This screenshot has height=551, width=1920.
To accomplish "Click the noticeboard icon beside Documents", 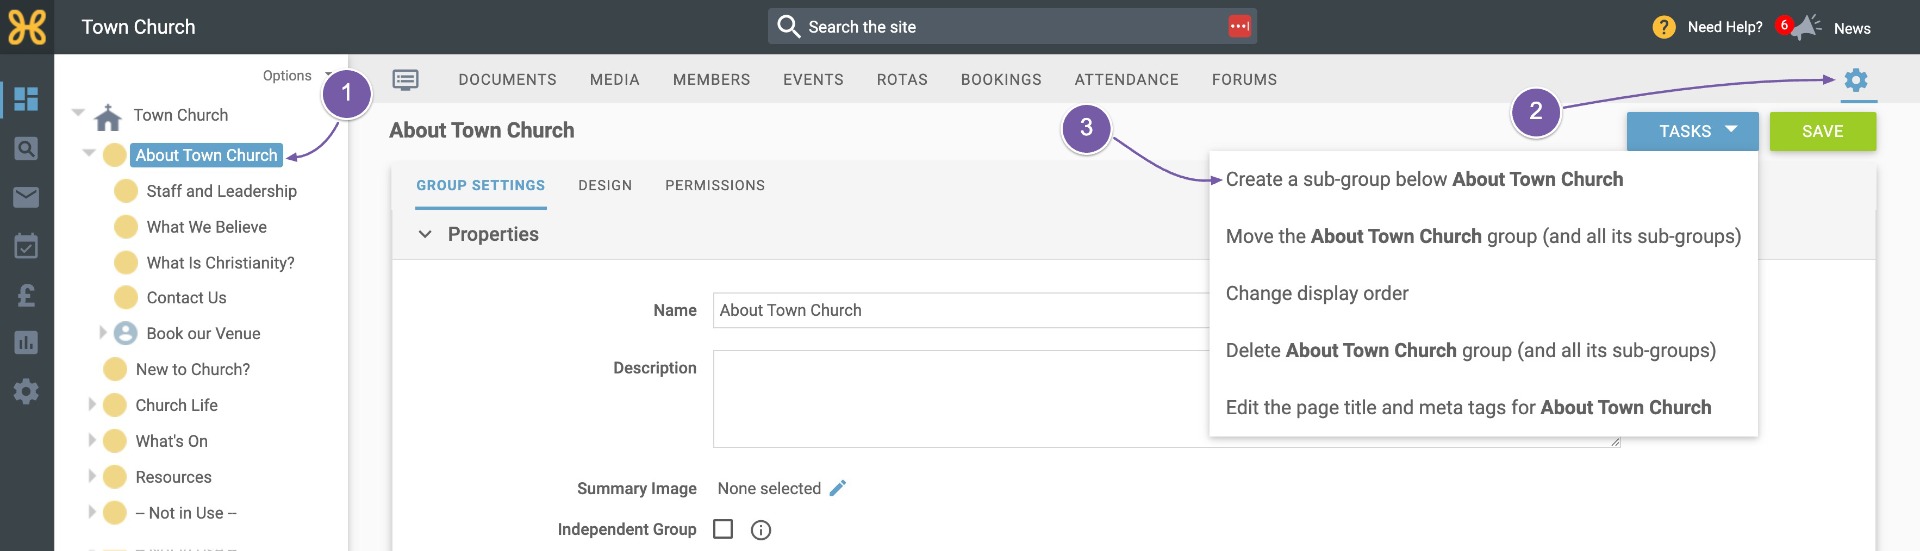I will pos(406,80).
